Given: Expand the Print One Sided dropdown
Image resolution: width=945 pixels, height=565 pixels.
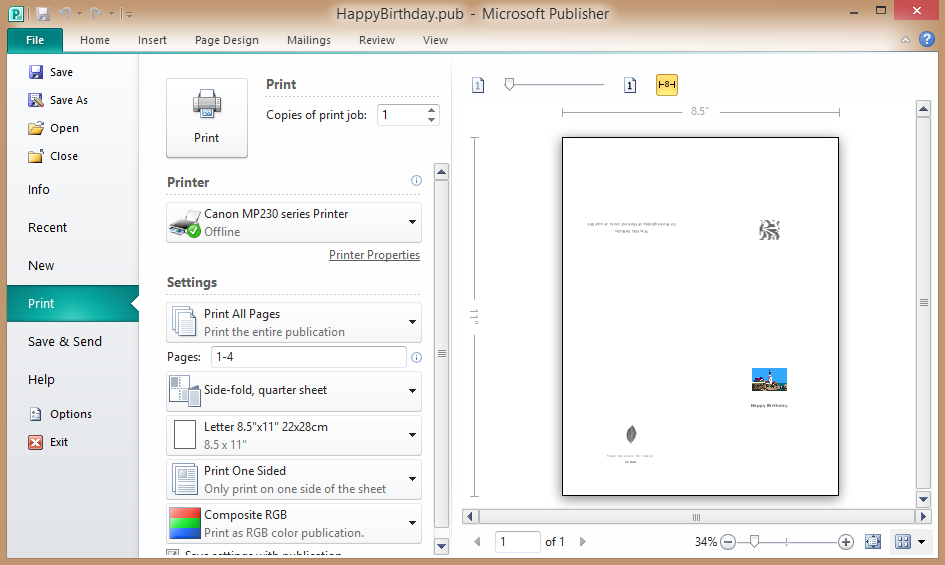Looking at the screenshot, I should point(294,479).
